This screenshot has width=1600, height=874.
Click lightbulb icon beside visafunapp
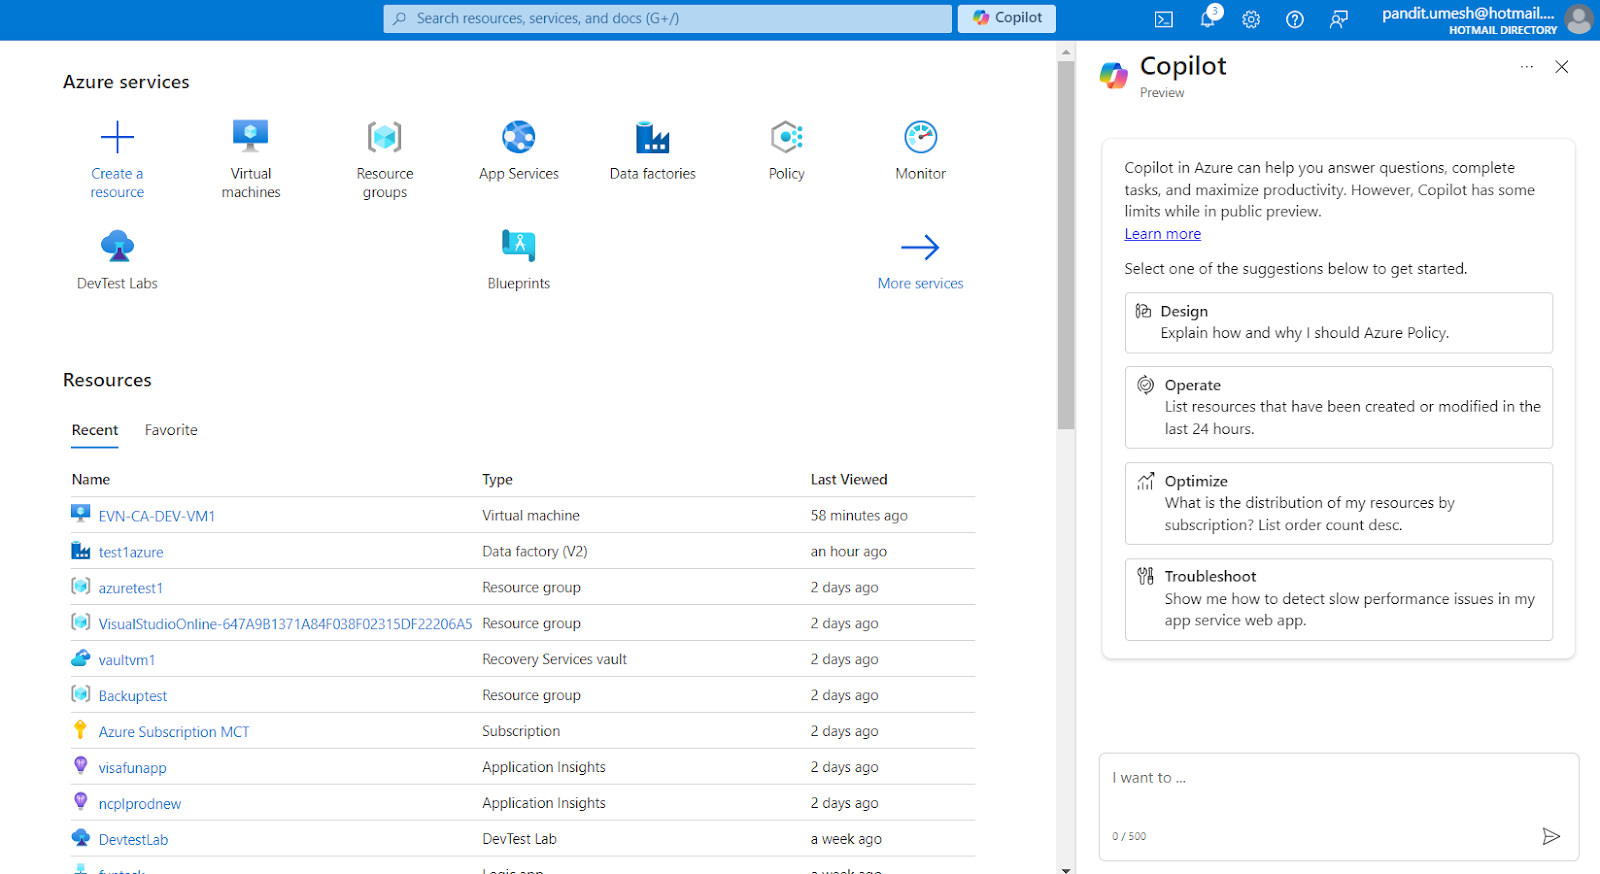[81, 766]
